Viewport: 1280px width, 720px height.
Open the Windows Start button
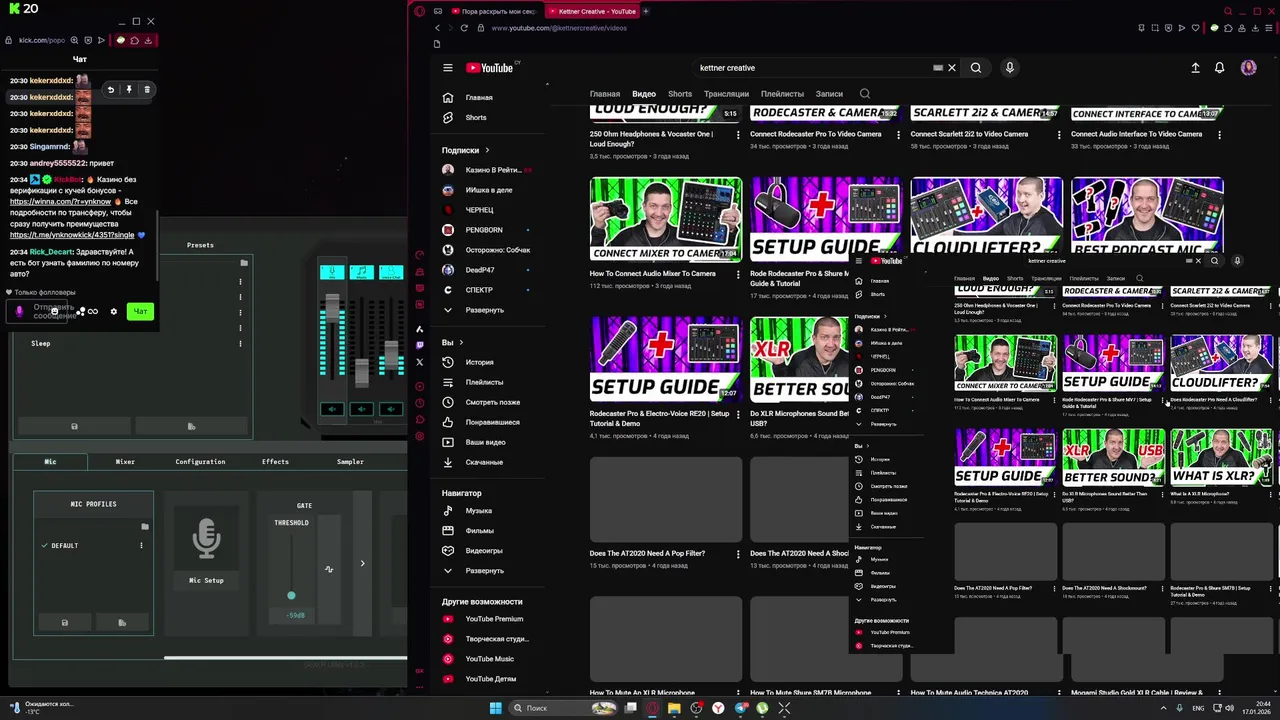point(495,708)
